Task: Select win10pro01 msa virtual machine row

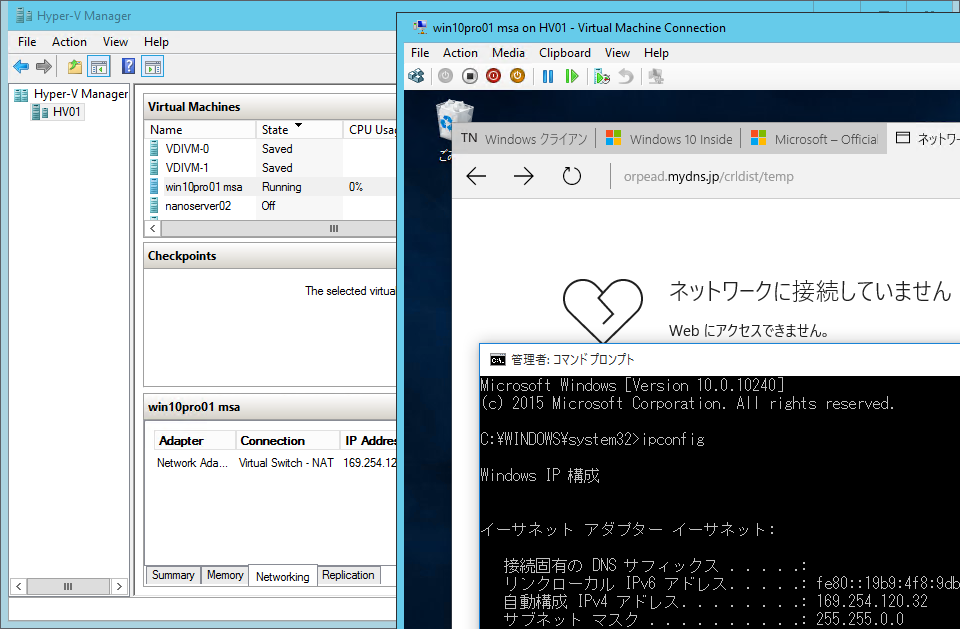Action: point(271,187)
